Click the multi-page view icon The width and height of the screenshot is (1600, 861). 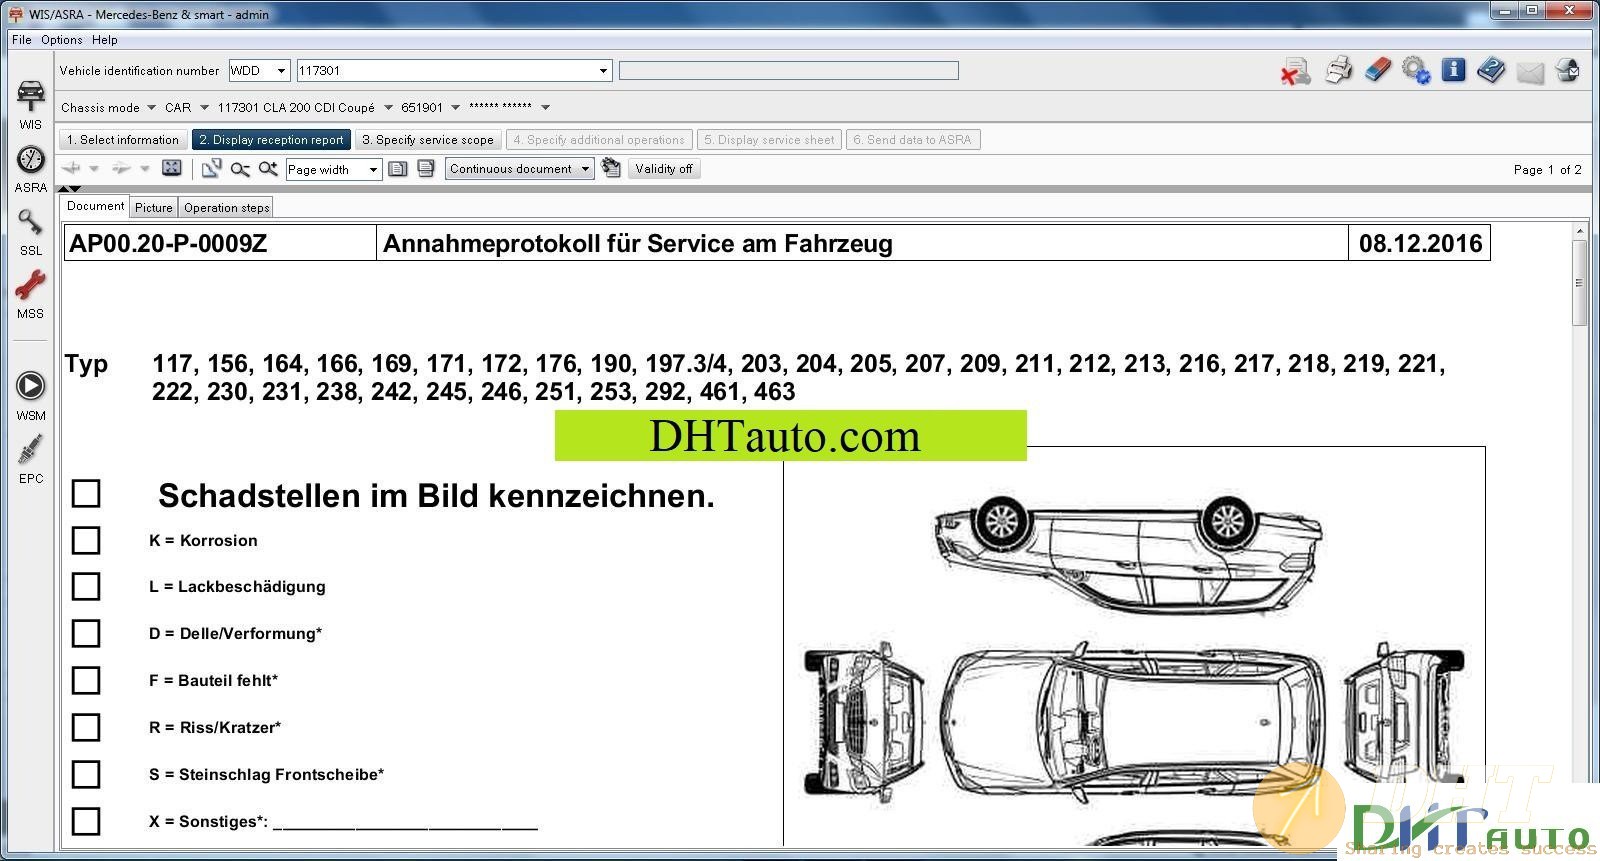(425, 169)
